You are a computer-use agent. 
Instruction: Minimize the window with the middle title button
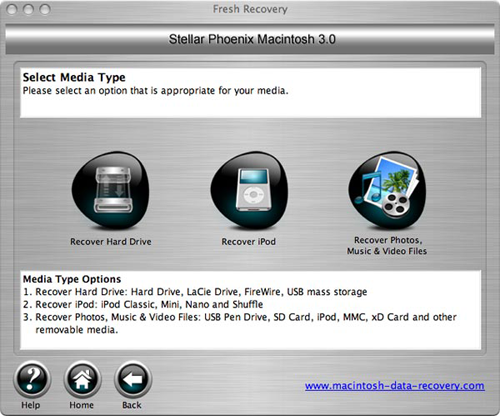click(28, 9)
